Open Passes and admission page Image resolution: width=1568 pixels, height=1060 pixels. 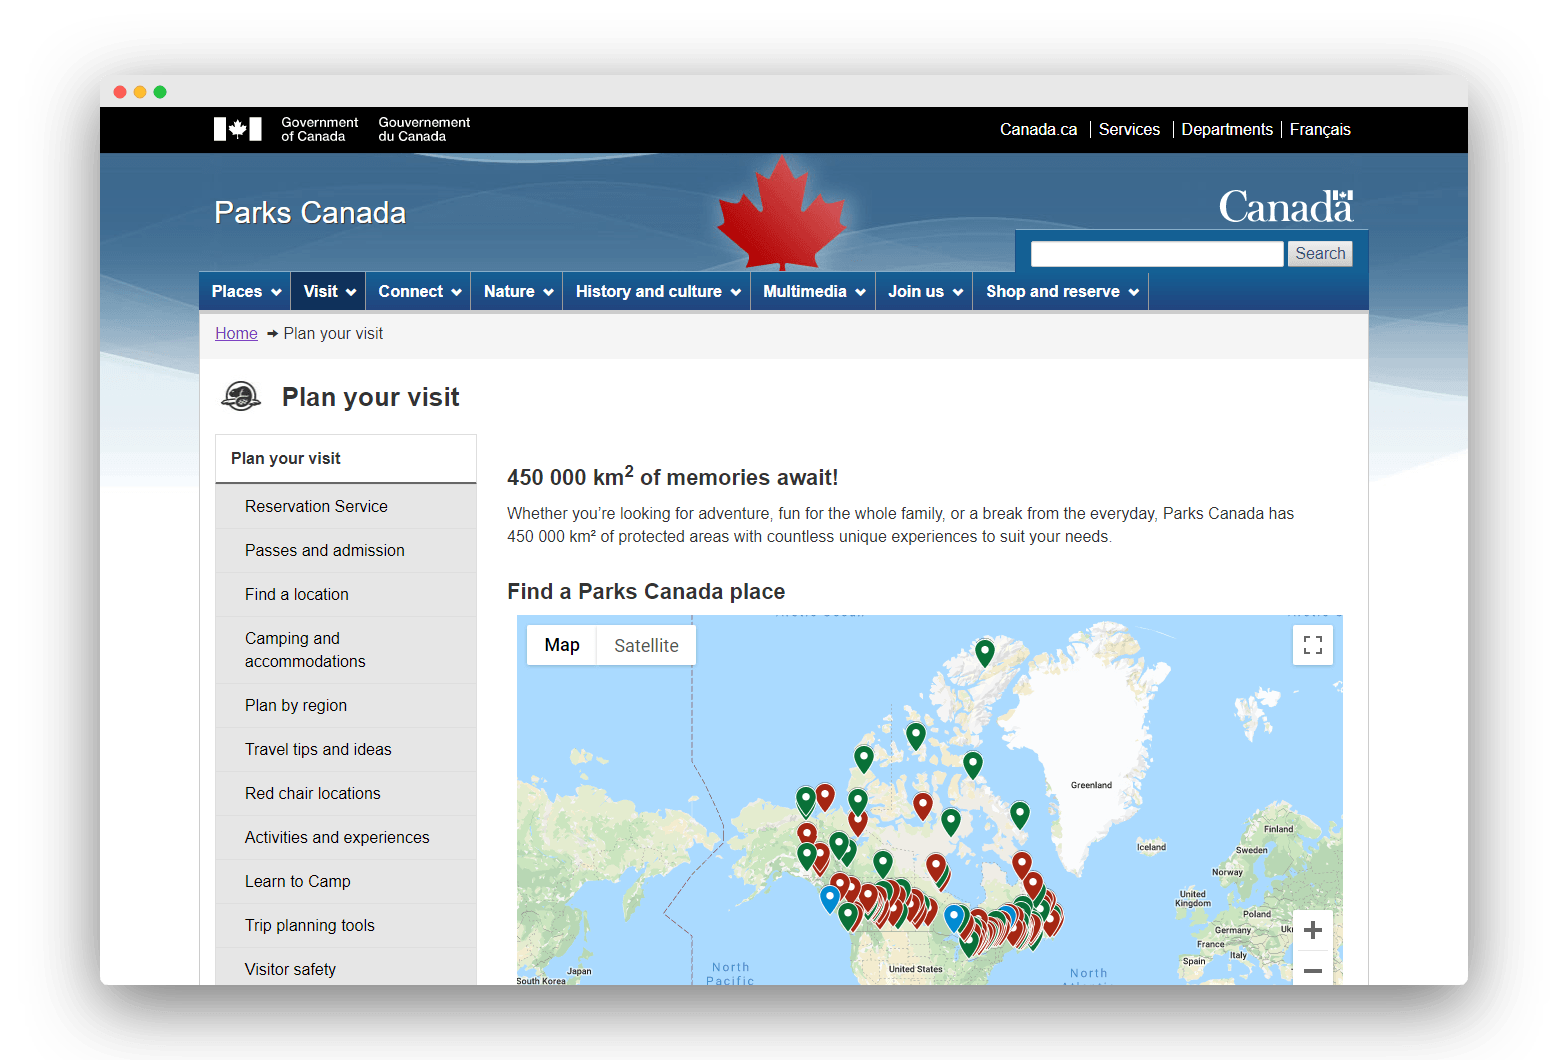tap(346, 550)
